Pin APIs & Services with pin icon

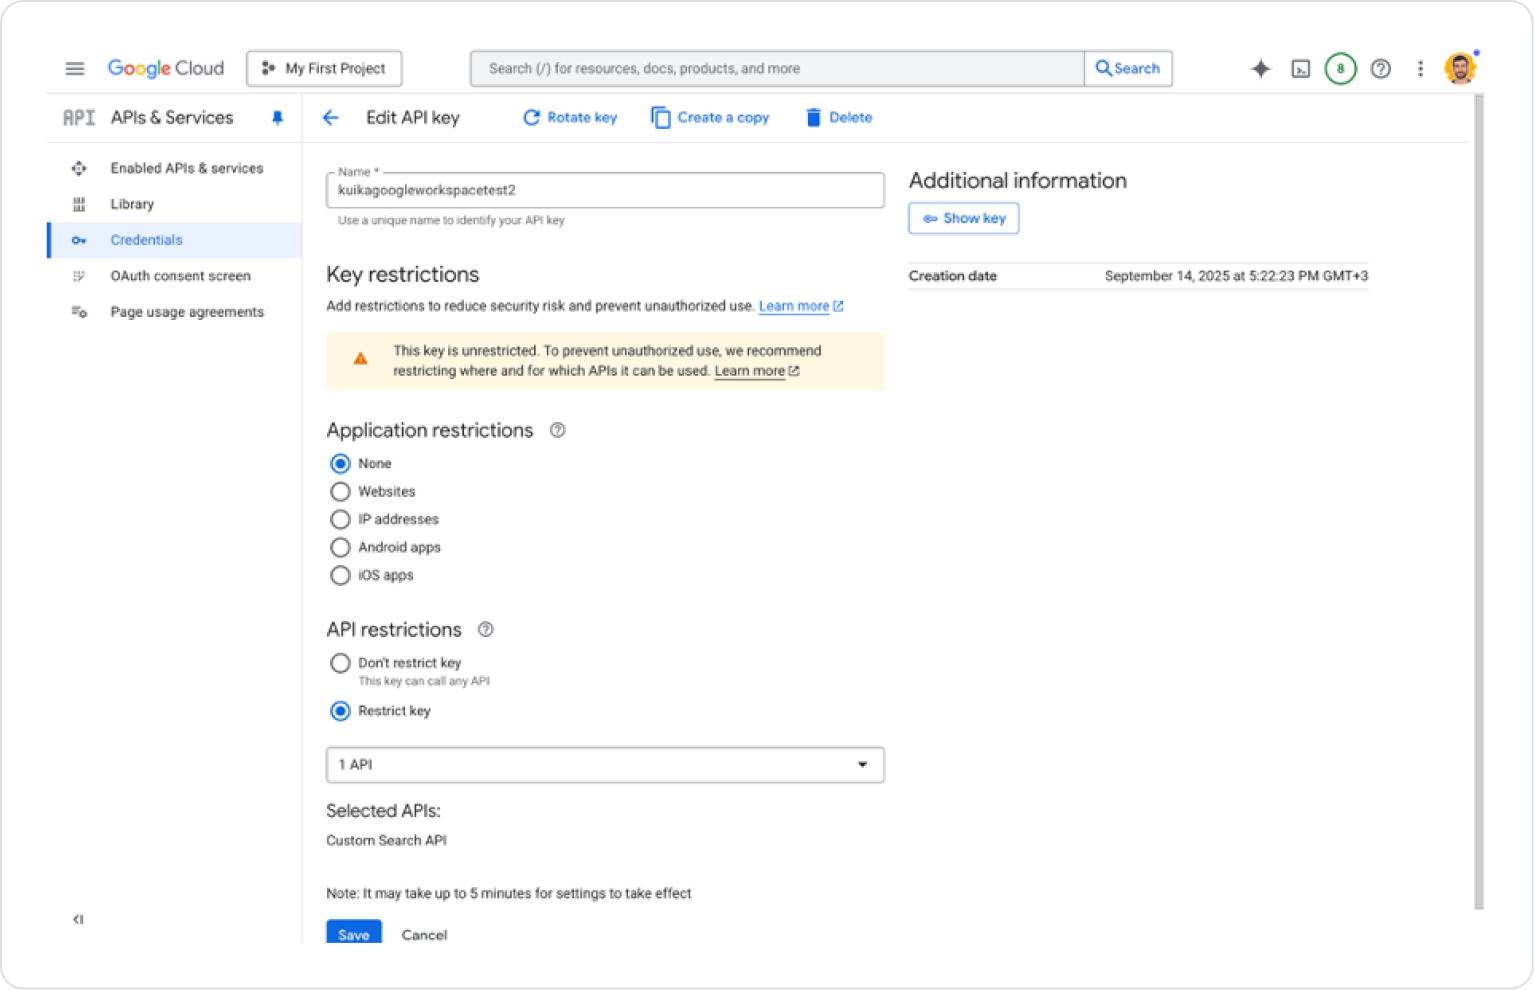pos(278,118)
